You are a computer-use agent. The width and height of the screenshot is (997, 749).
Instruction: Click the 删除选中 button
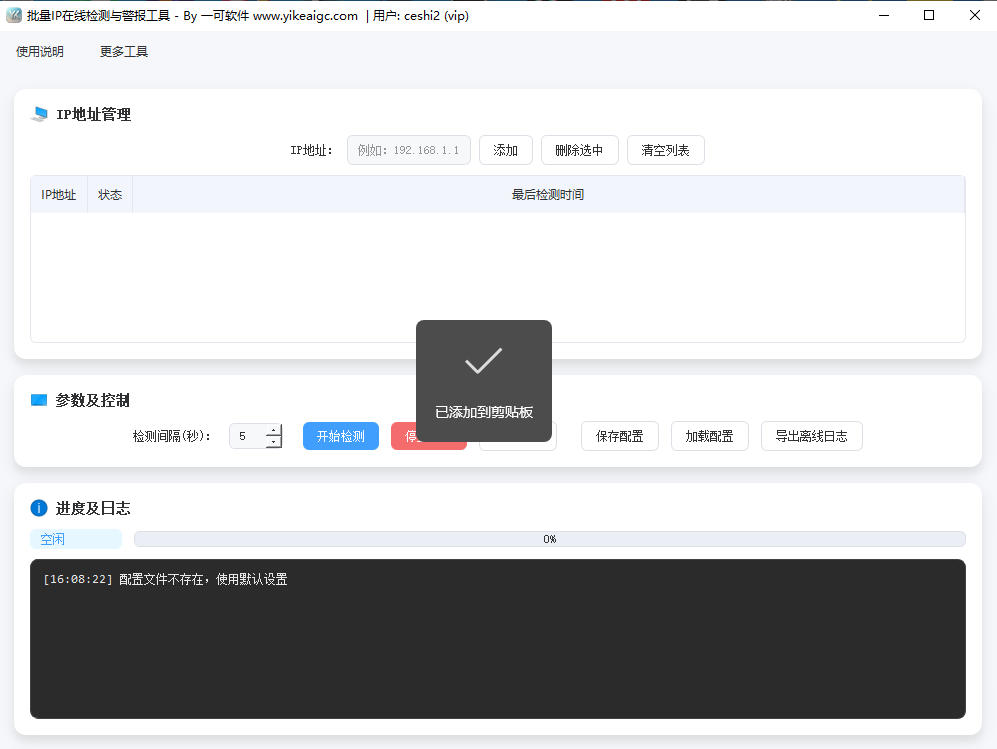point(579,149)
